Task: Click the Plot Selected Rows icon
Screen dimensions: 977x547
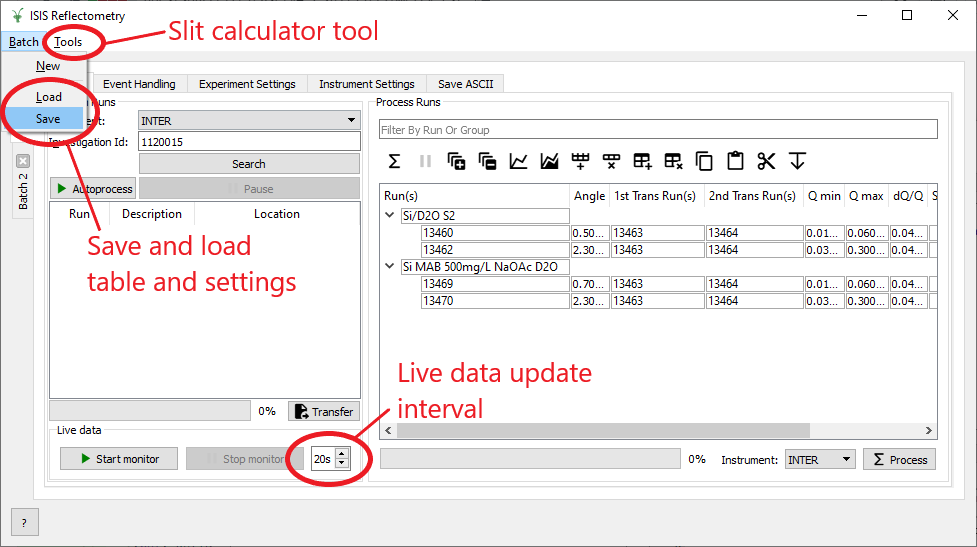Action: coord(519,161)
